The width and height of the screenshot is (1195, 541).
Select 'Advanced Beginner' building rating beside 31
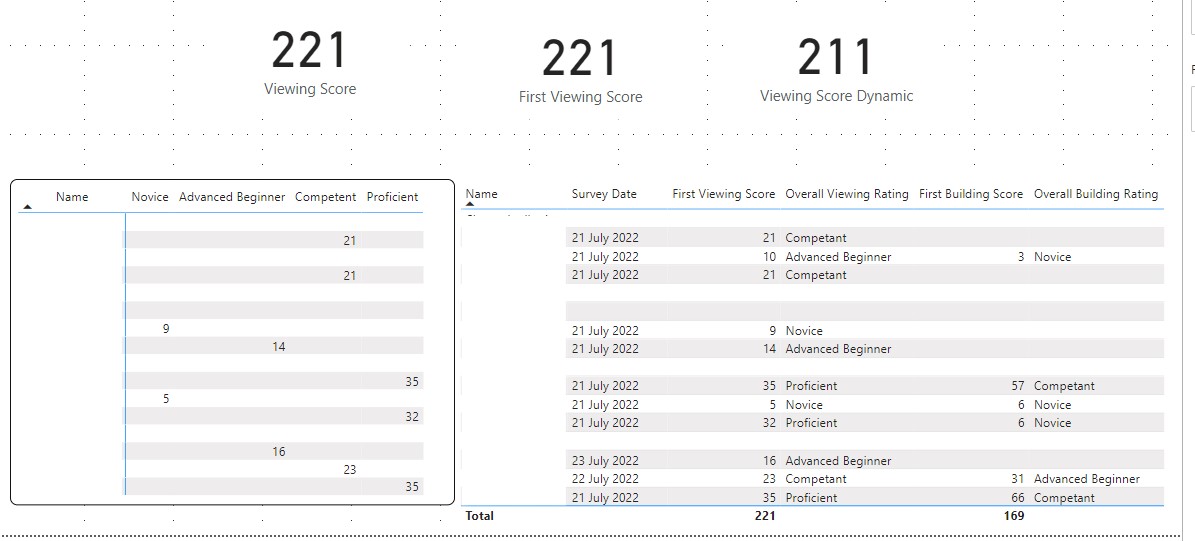click(x=1087, y=479)
